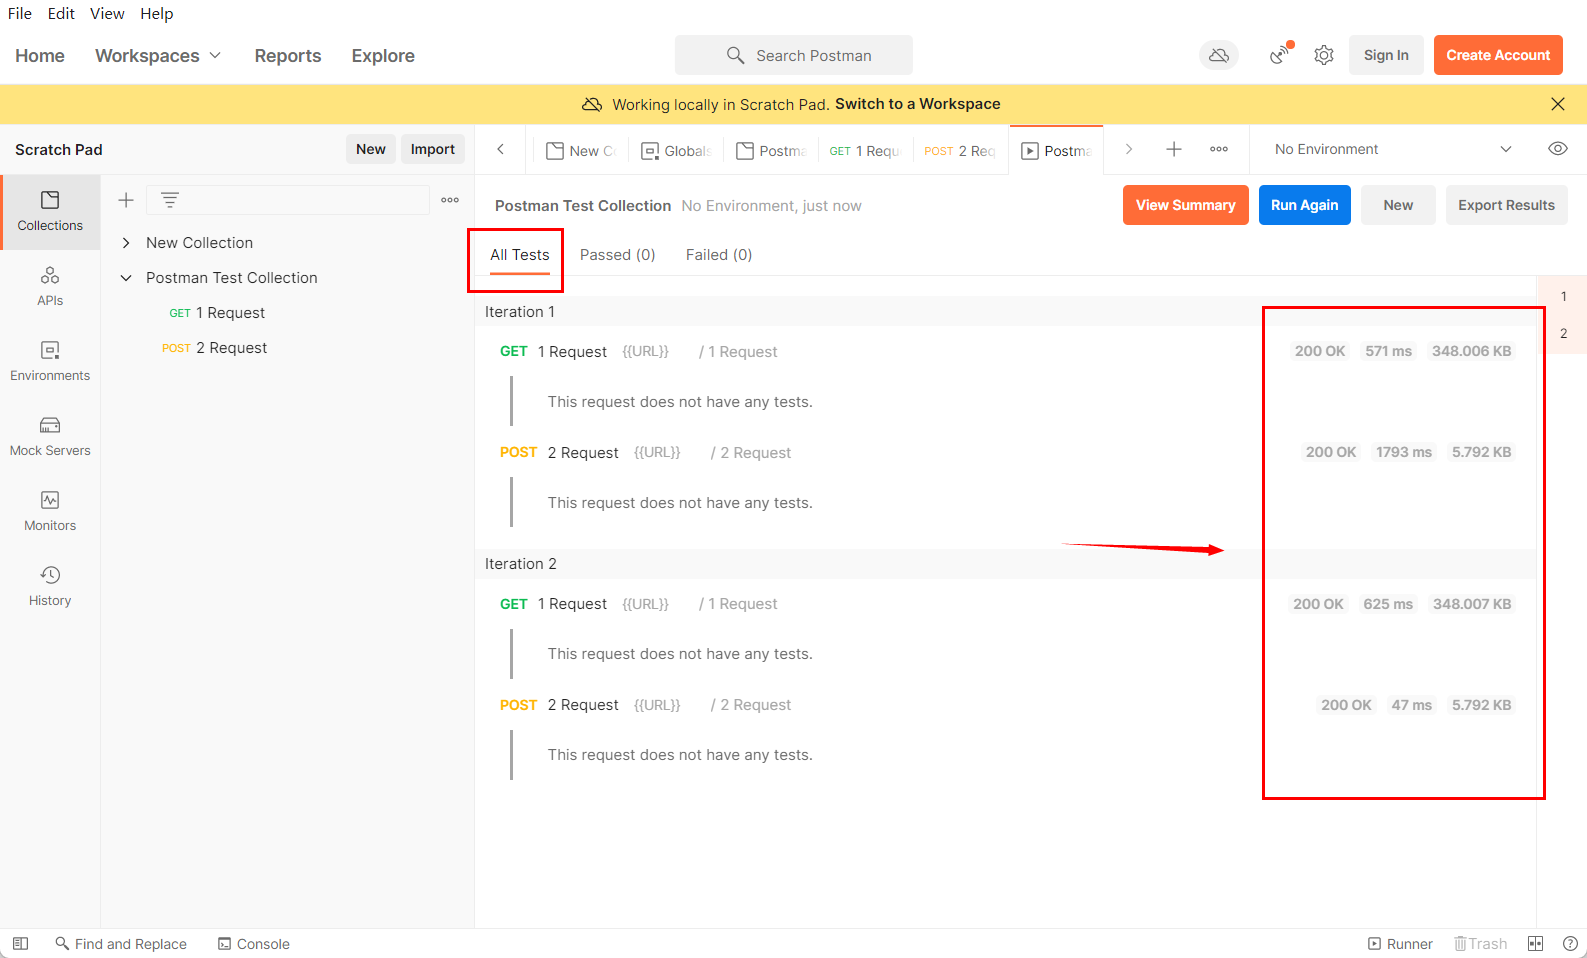Click Sign In button

(1386, 55)
